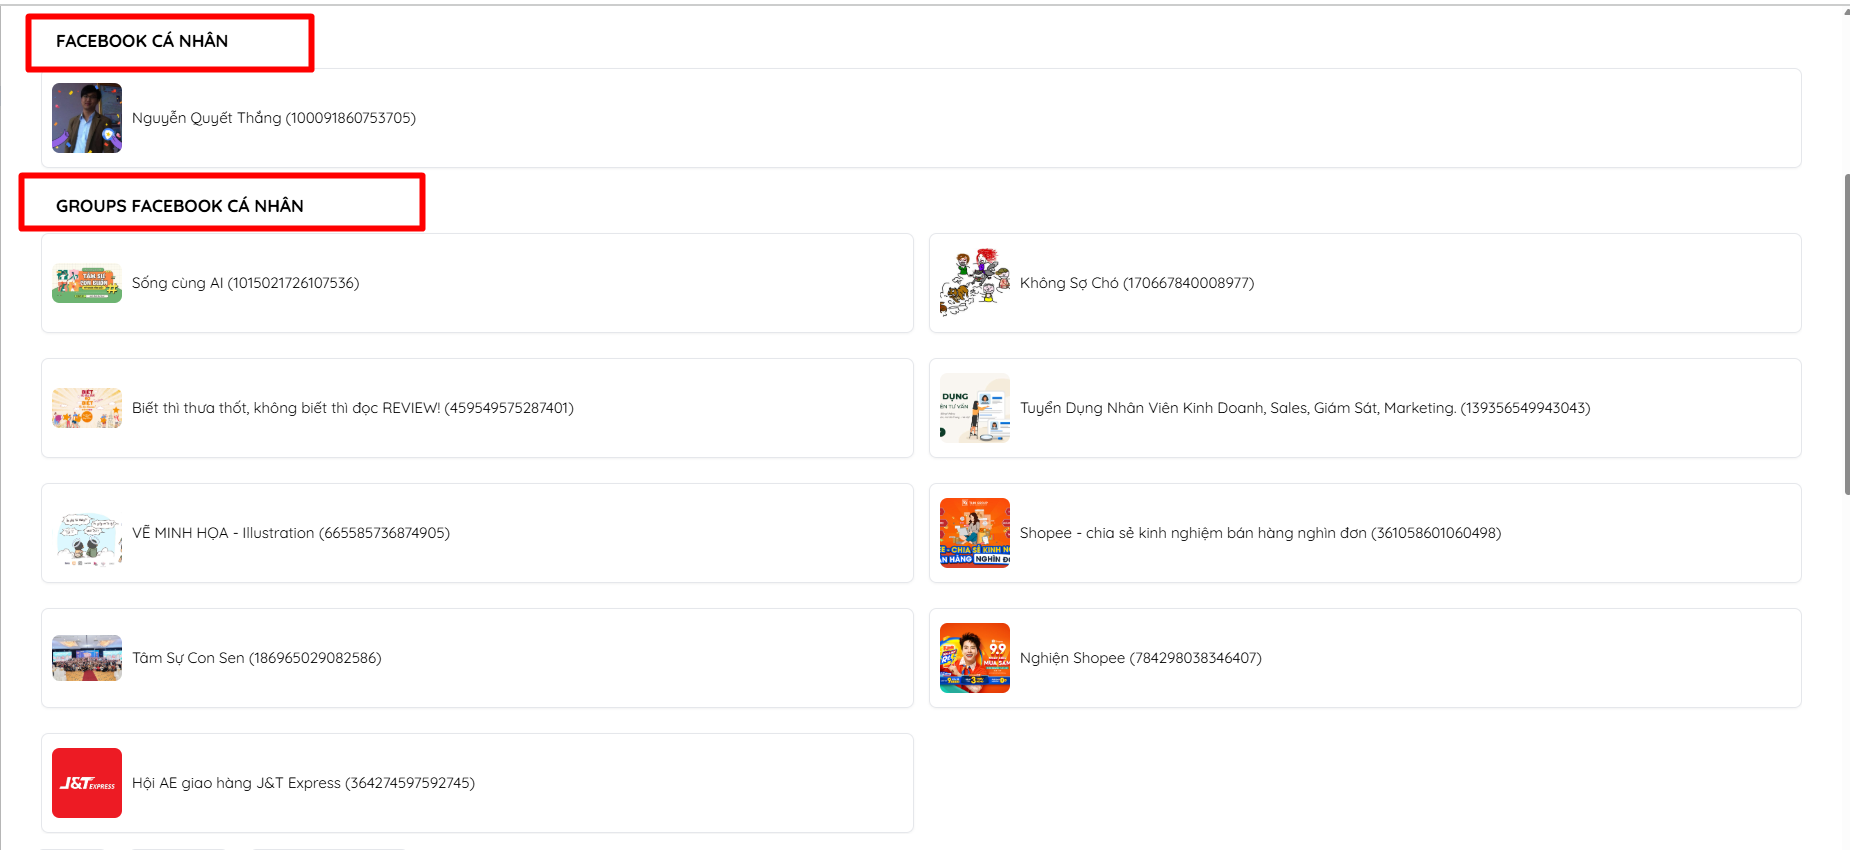Screen dimensions: 1850x850
Task: Click the Shopee chia sẻ kinh nghiệm icon
Action: tap(975, 533)
